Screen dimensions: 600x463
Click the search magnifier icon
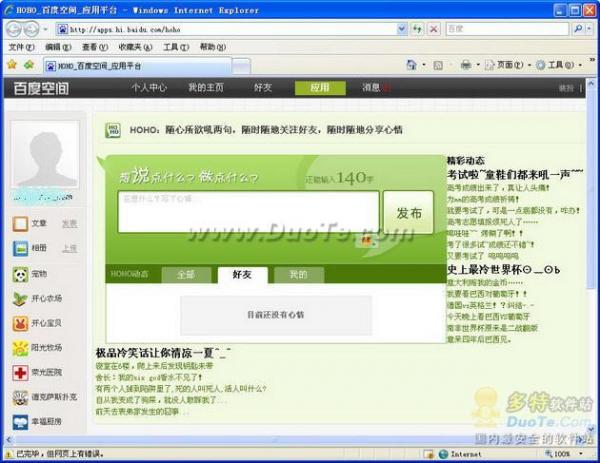[578, 29]
